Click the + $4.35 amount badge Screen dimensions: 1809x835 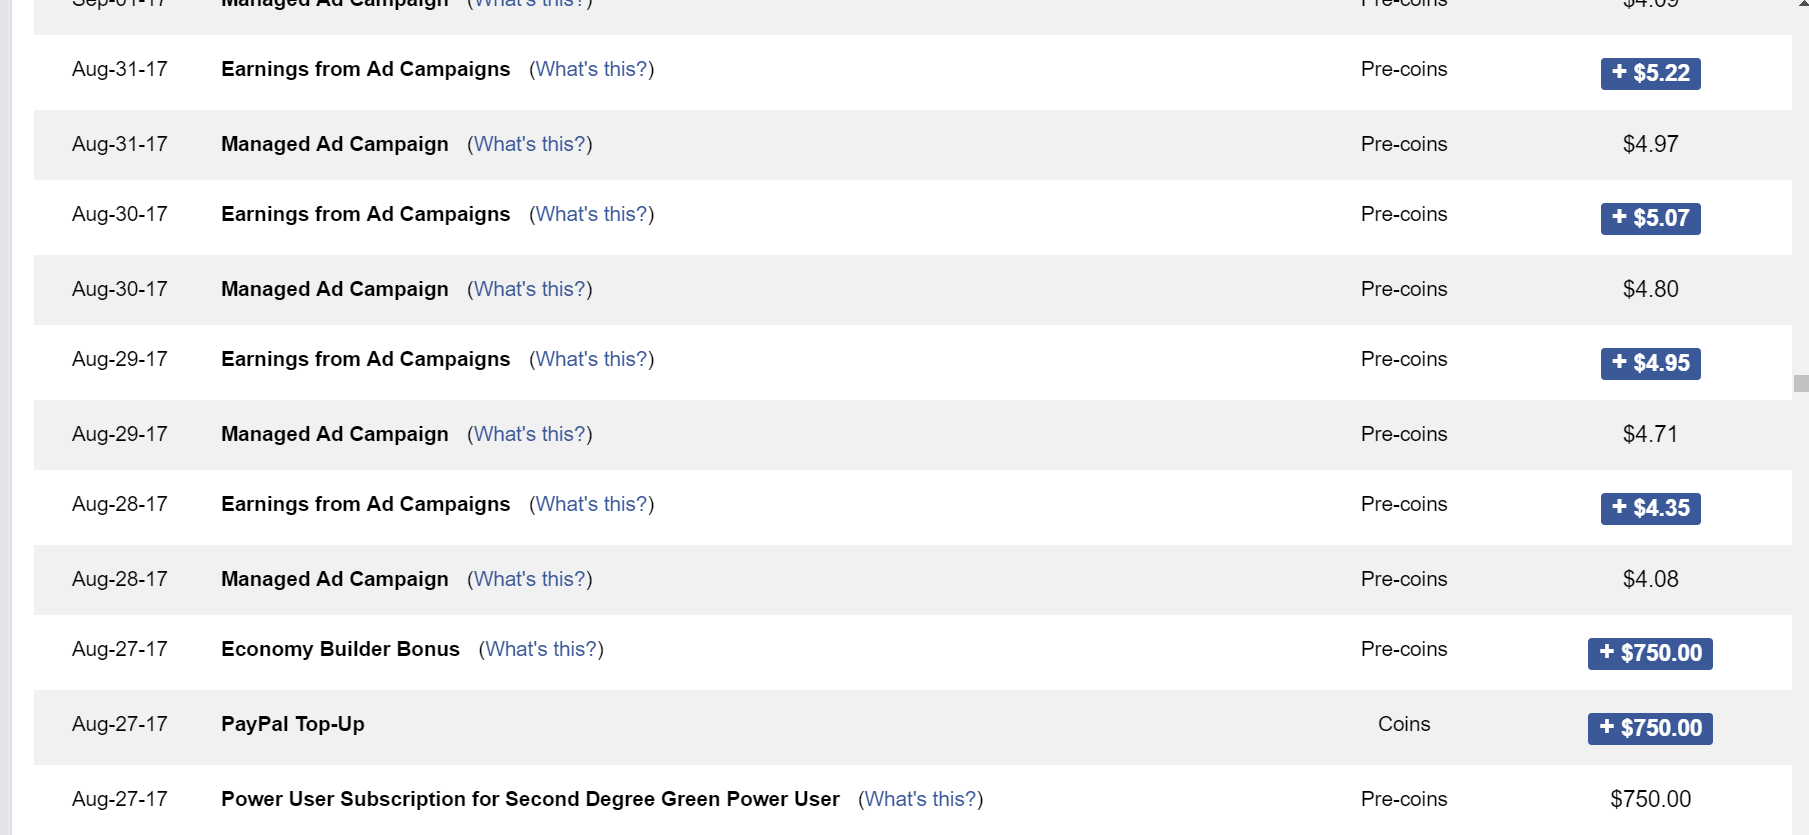coord(1650,508)
